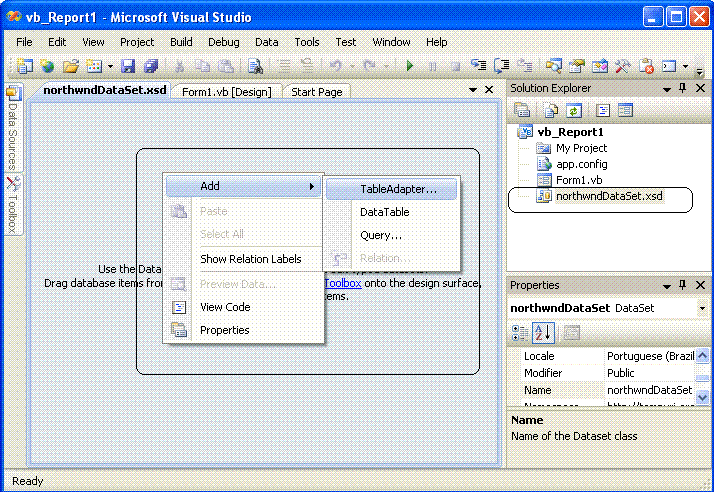Toggle Categorized view in Properties panel
This screenshot has height=492, width=714.
[x=520, y=333]
